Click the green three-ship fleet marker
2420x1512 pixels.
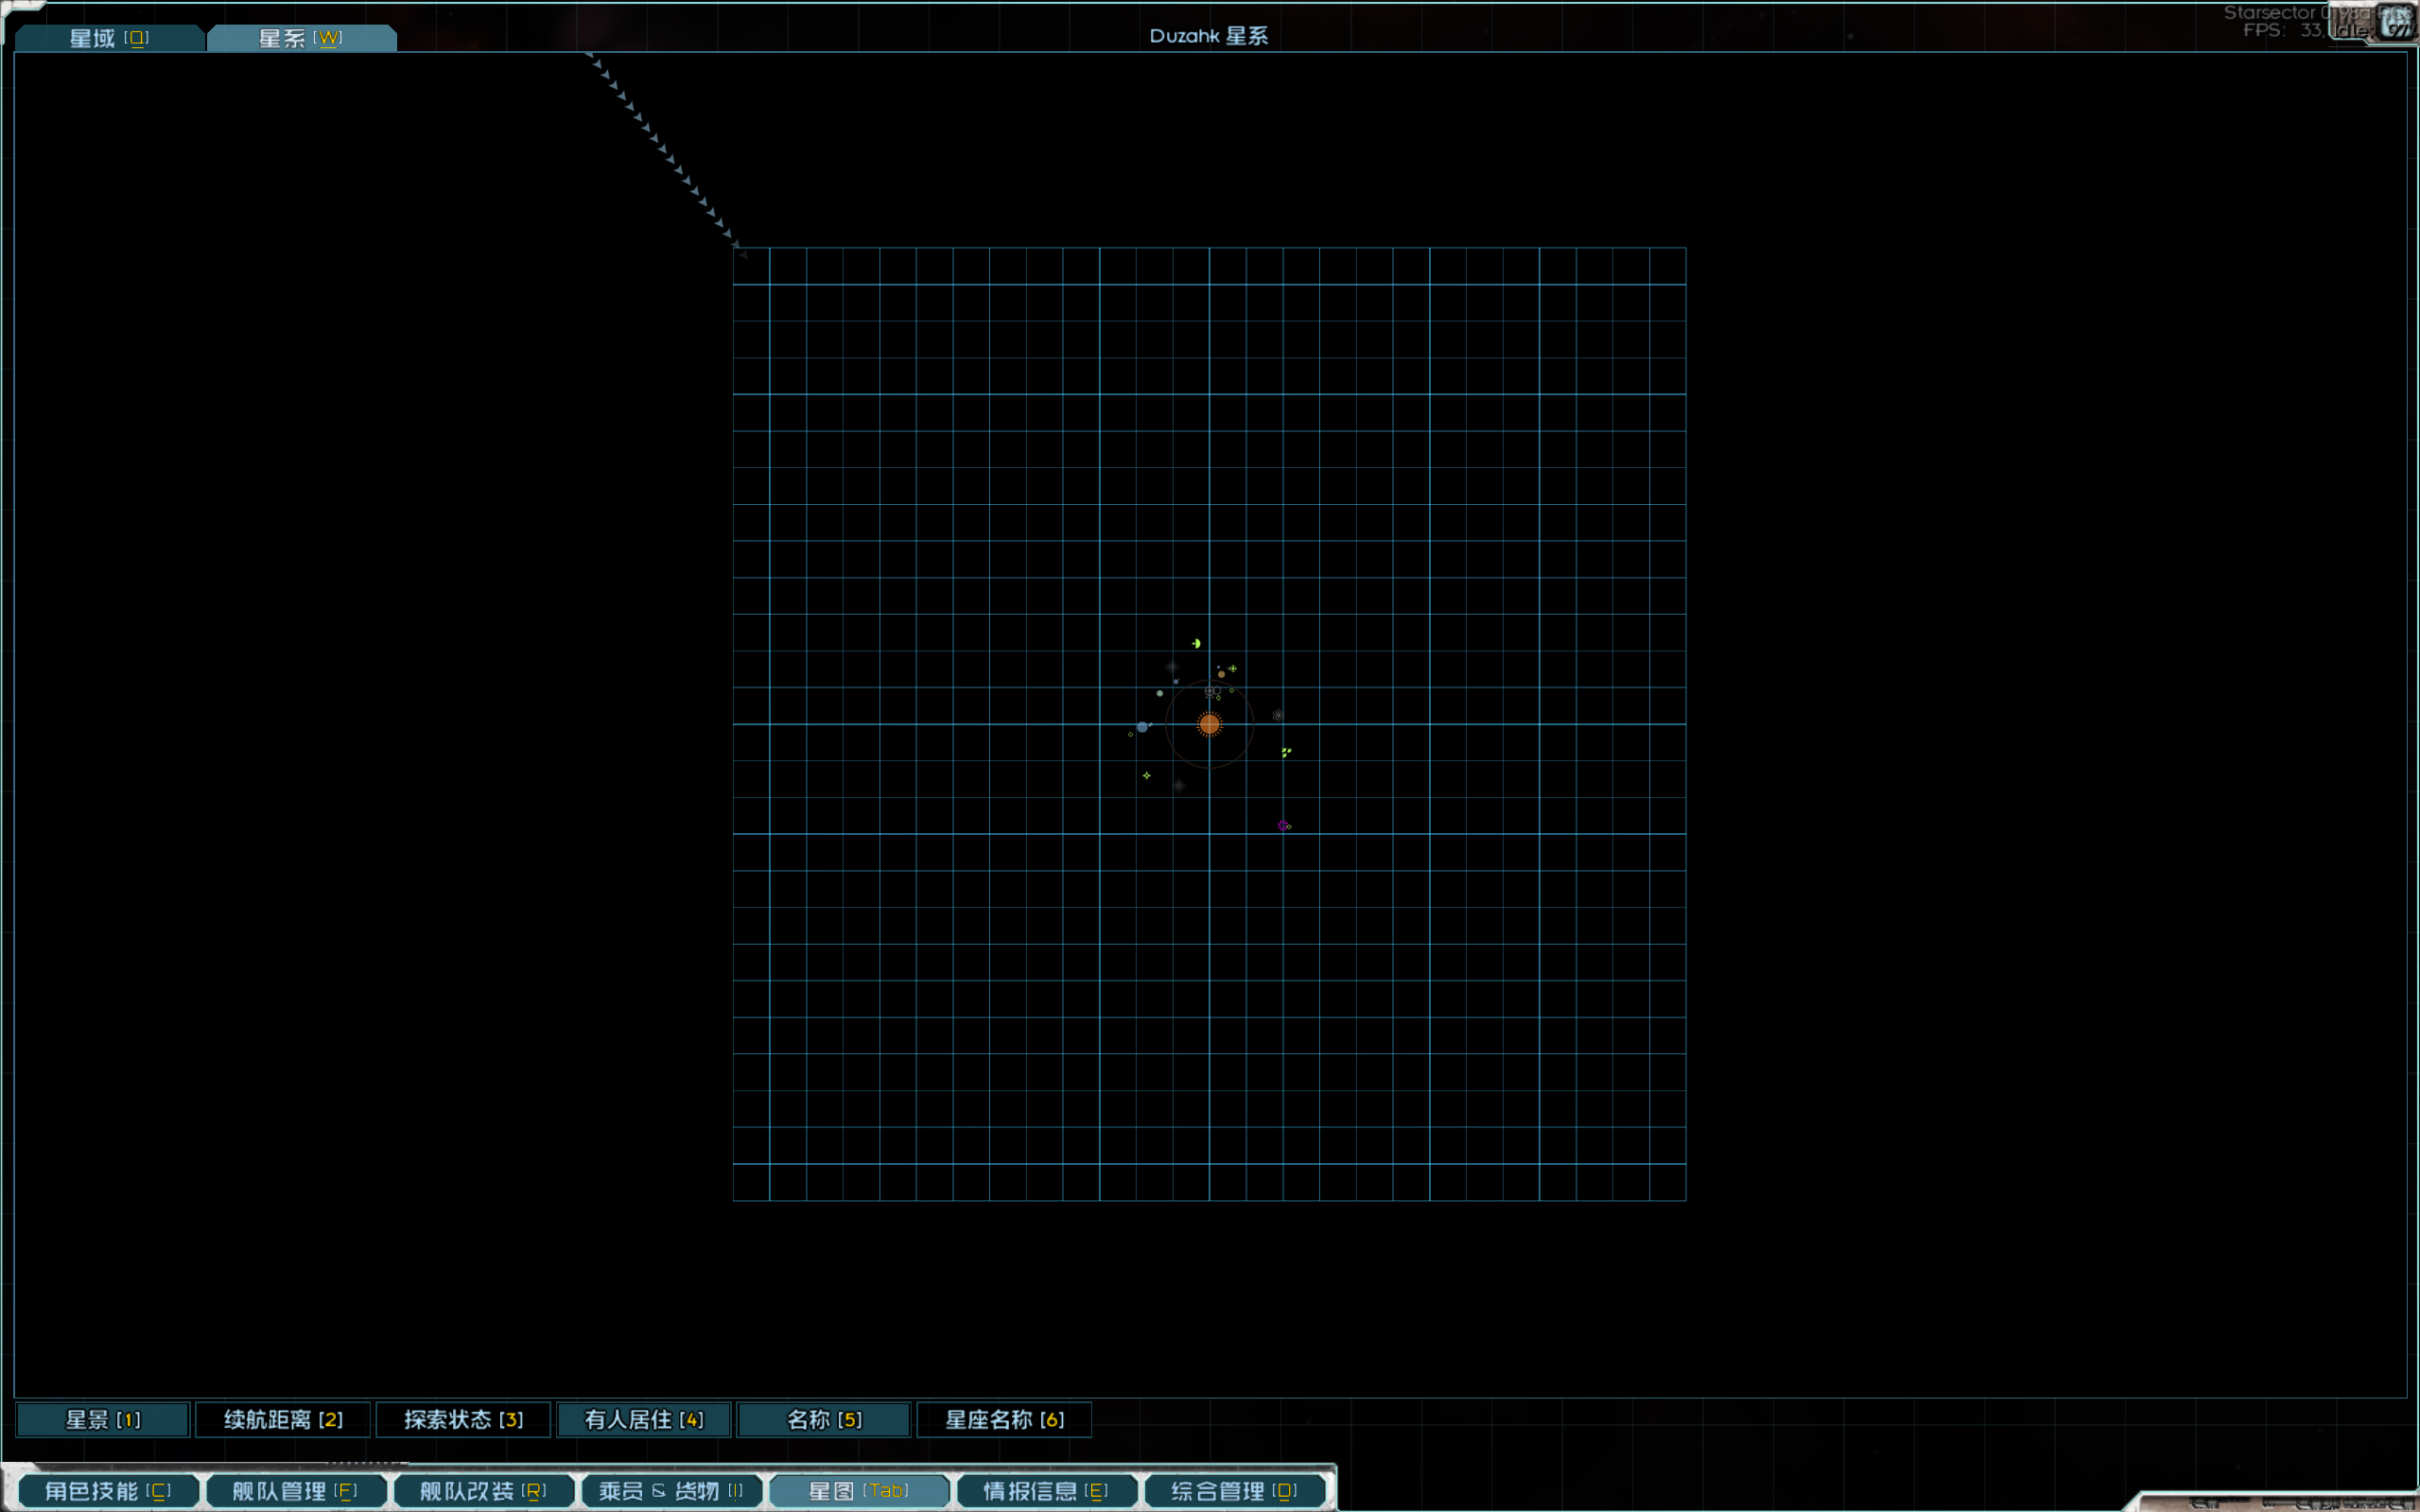1286,752
